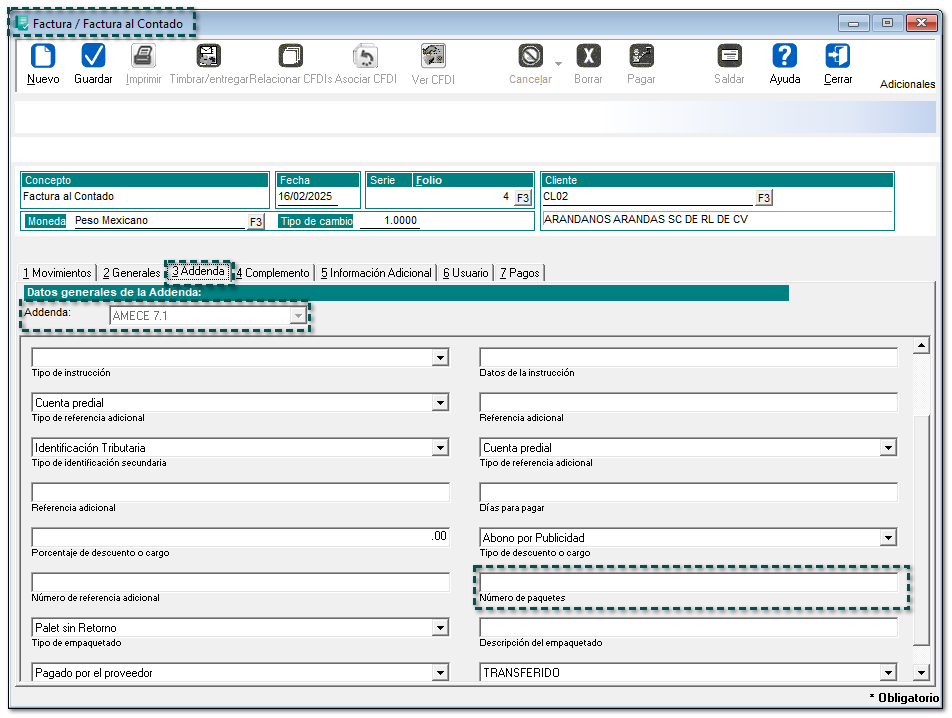Open Relacionar CFDIs tool
The width and height of the screenshot is (952, 718).
[x=290, y=57]
